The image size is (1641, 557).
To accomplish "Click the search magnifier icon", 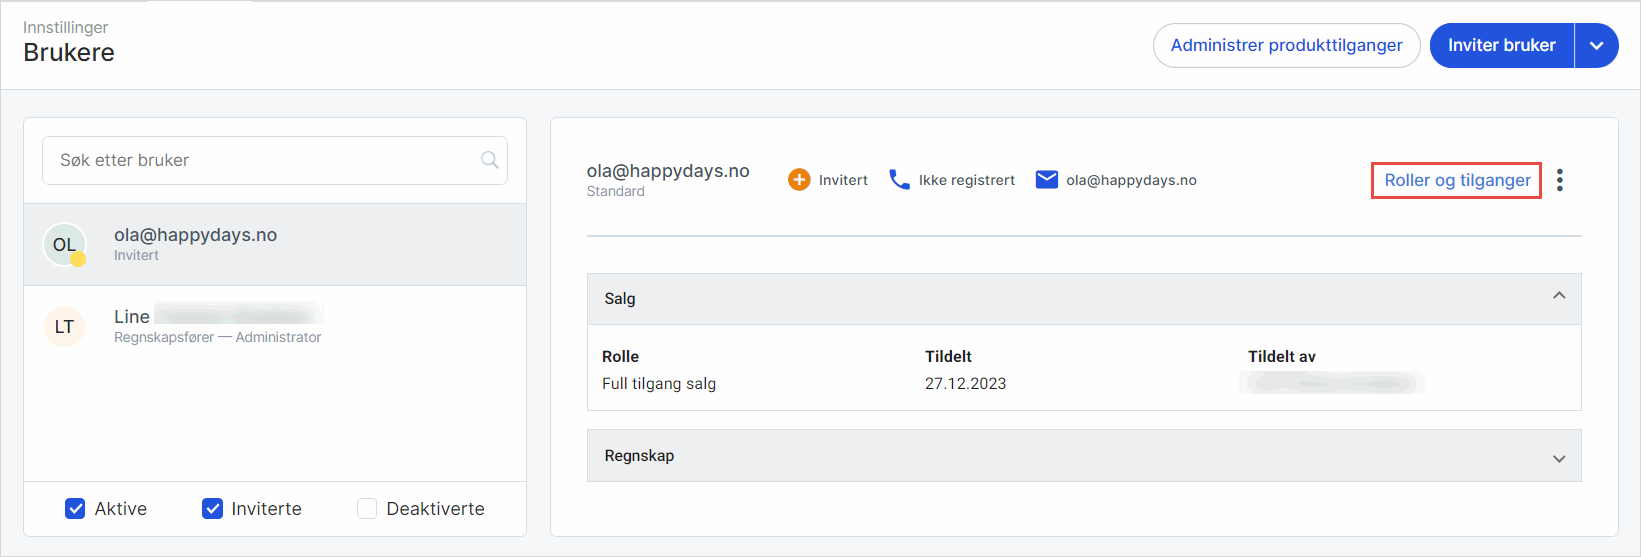I will [489, 160].
